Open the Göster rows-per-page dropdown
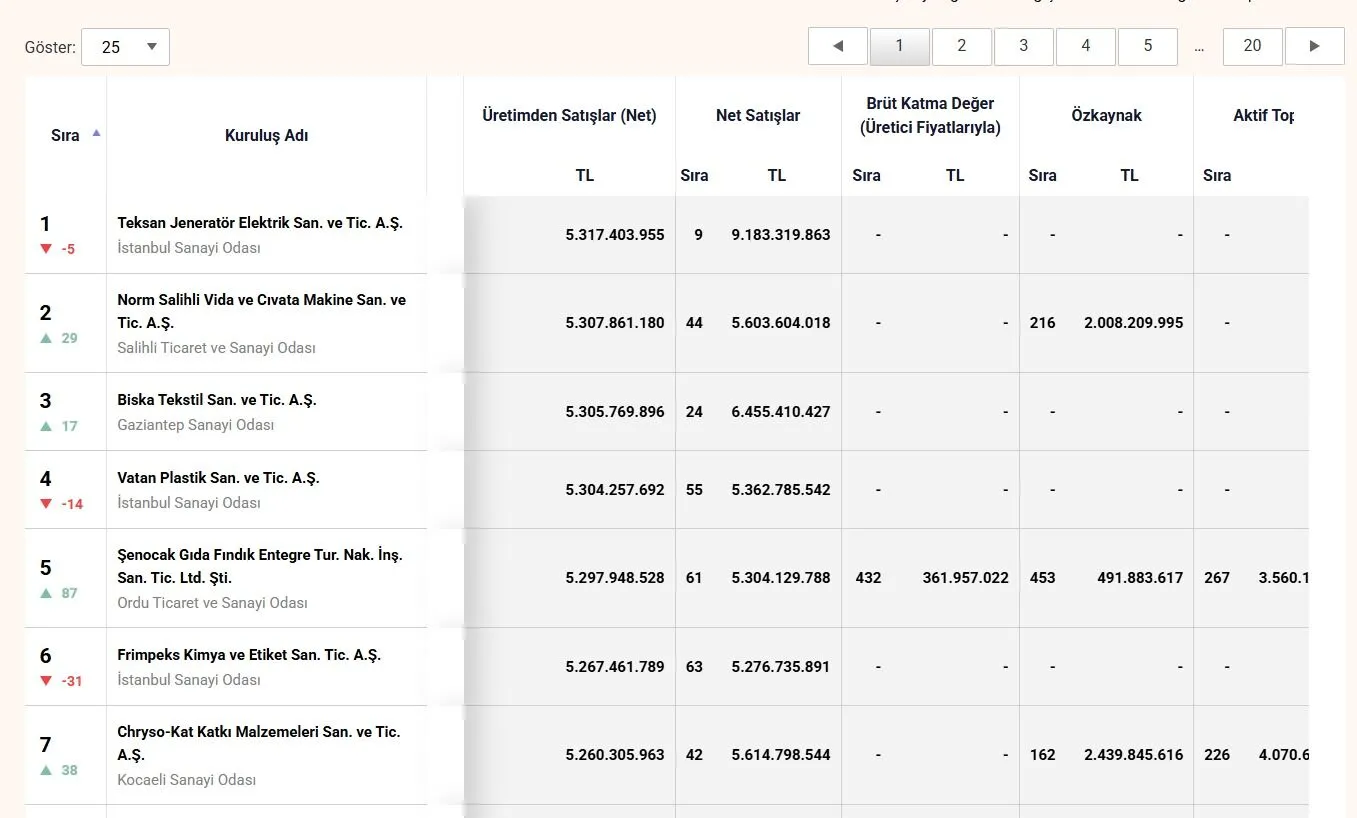The height and width of the screenshot is (818, 1357). coord(125,47)
